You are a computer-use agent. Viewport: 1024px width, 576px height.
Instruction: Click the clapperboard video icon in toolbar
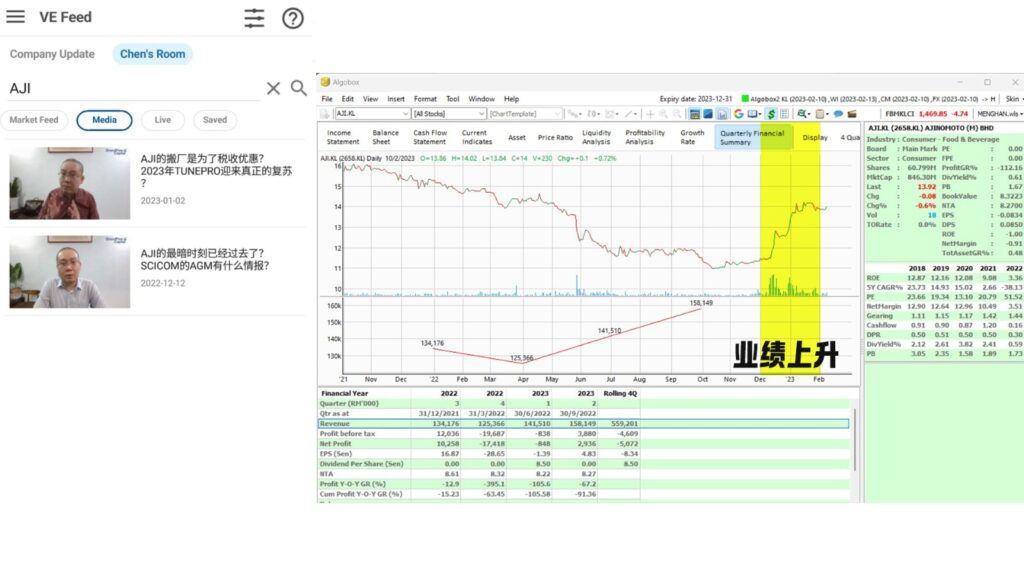point(852,114)
